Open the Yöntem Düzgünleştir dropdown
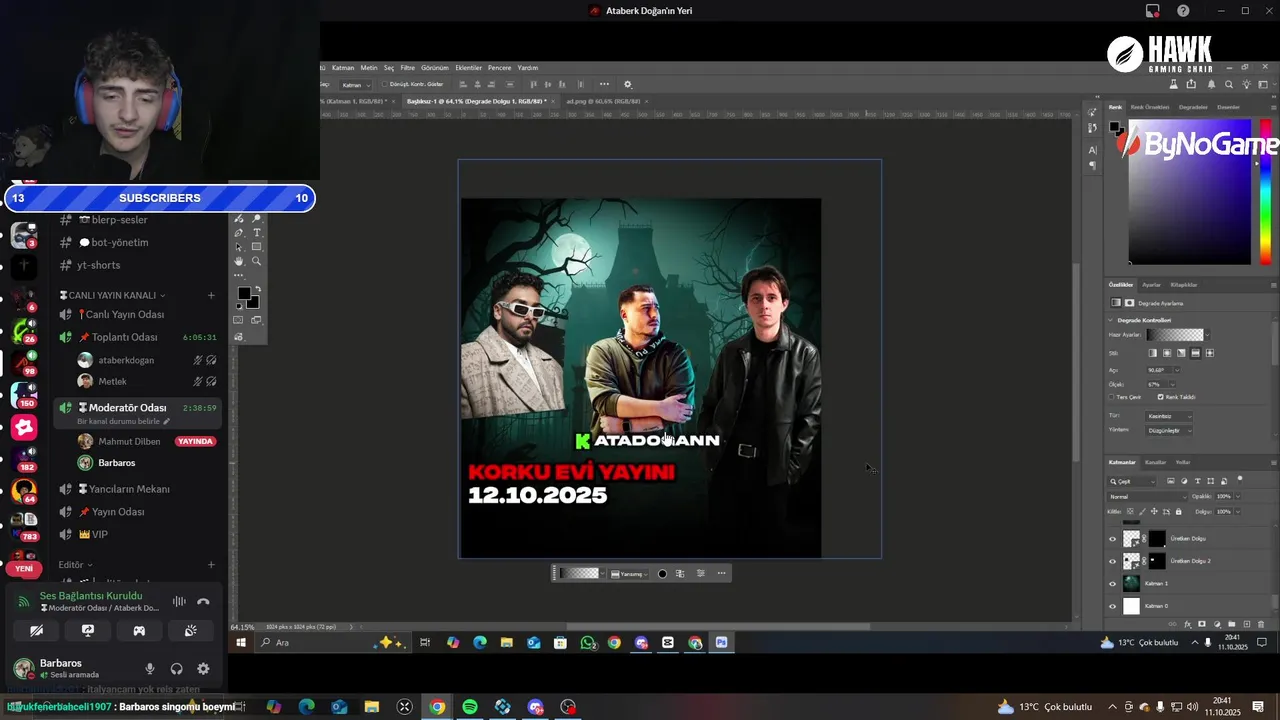Viewport: 1280px width, 720px height. point(1169,431)
